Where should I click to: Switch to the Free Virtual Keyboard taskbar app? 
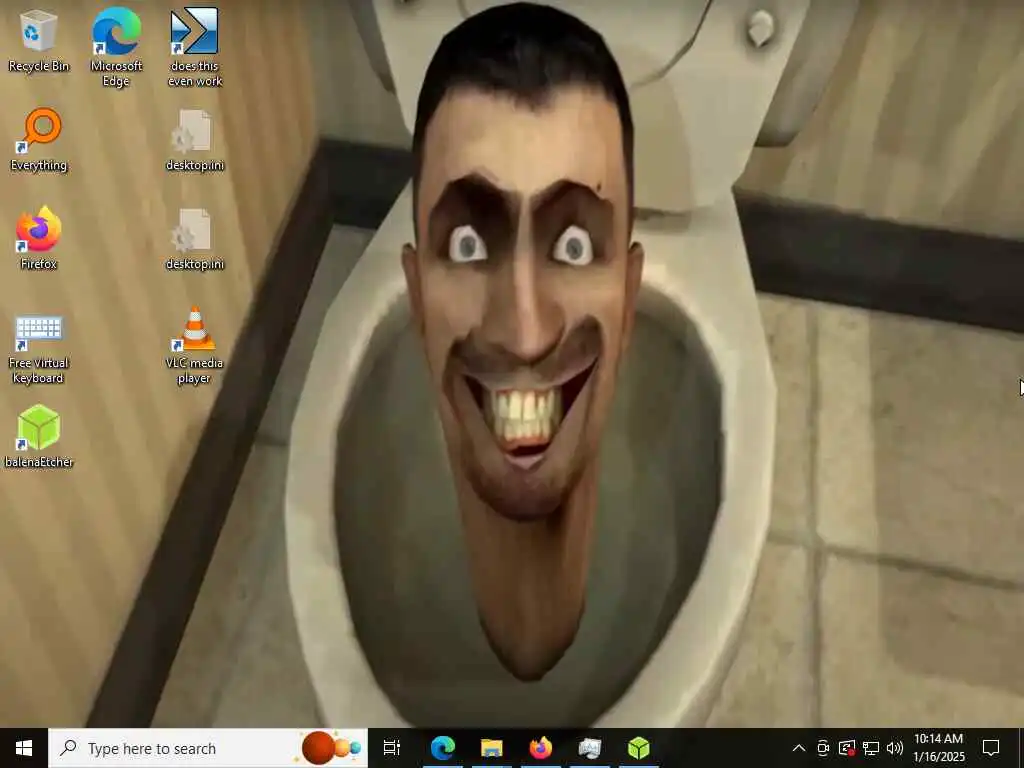point(590,748)
